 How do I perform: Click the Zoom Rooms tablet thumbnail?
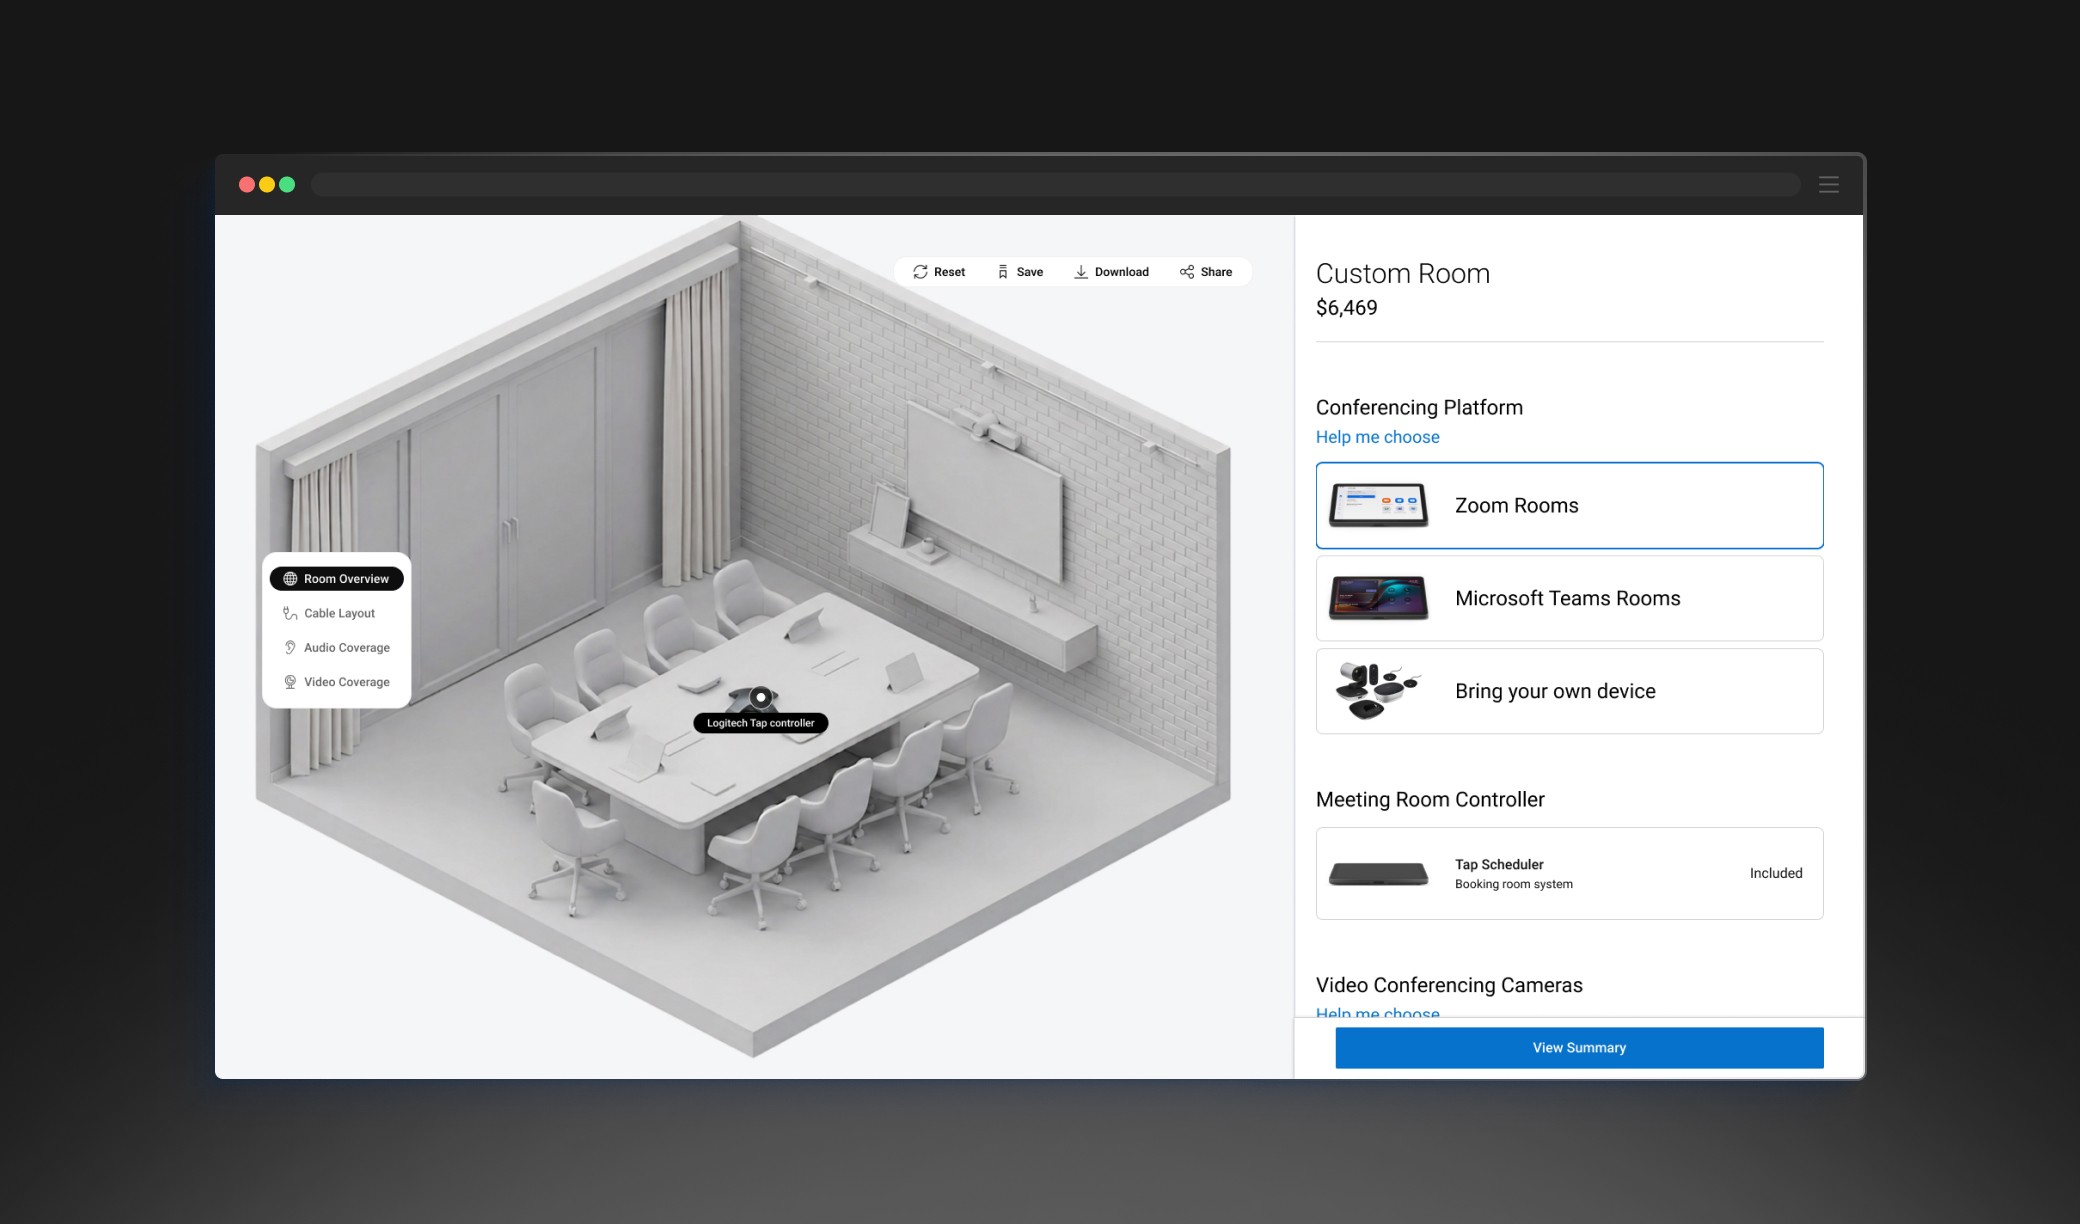[1378, 505]
